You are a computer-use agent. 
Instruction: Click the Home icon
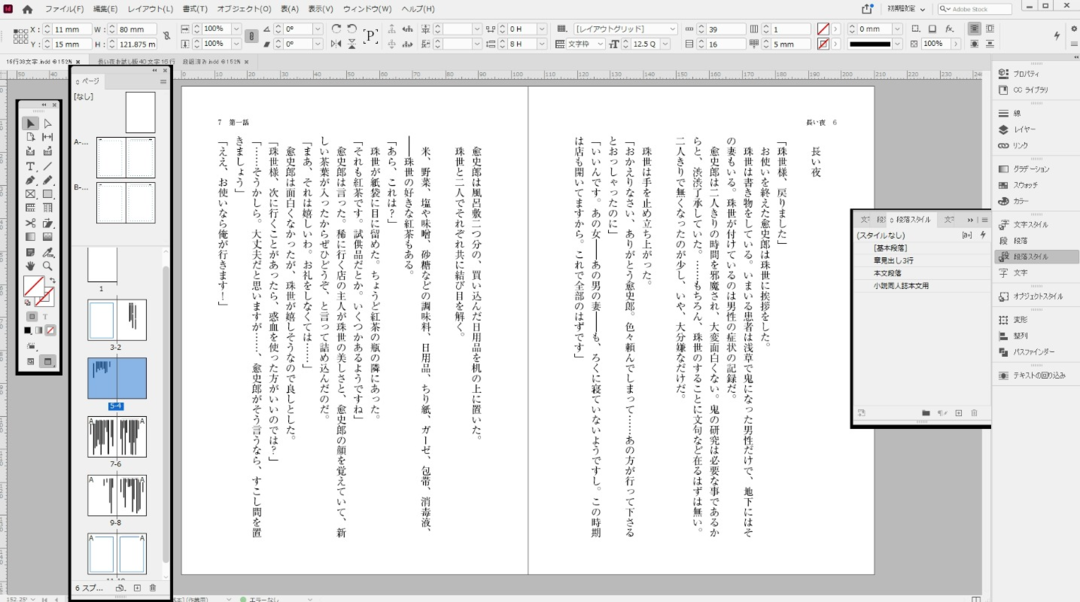[x=27, y=9]
